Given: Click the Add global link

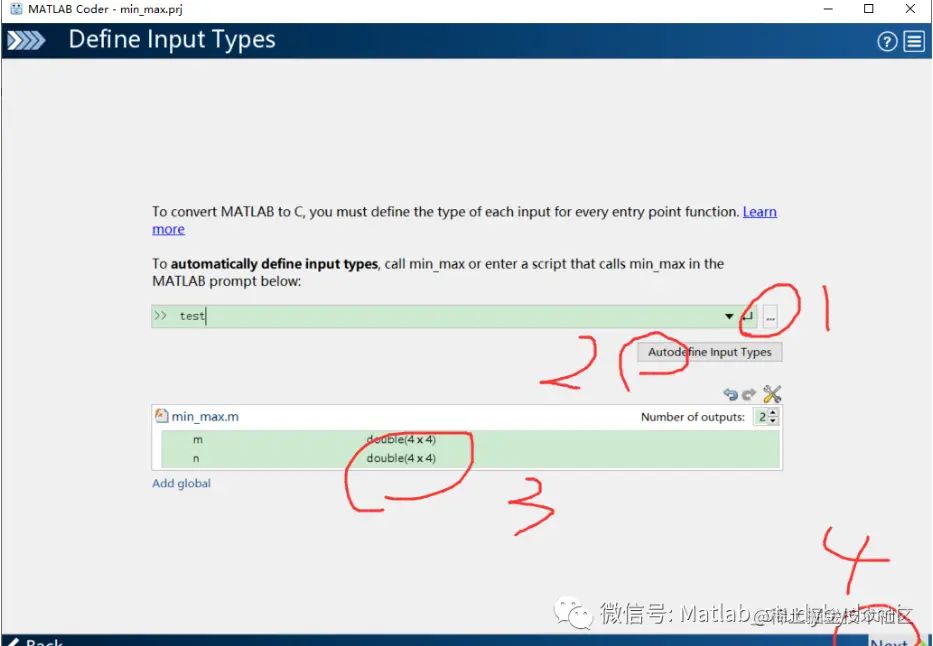Looking at the screenshot, I should (181, 483).
